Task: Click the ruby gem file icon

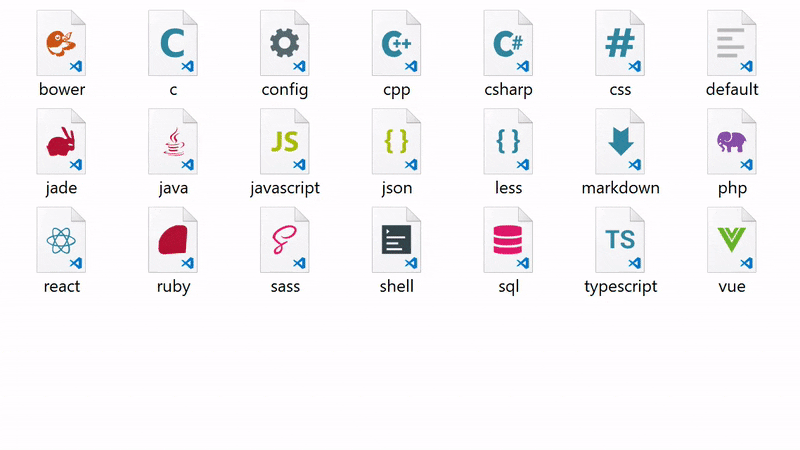Action: tap(173, 240)
